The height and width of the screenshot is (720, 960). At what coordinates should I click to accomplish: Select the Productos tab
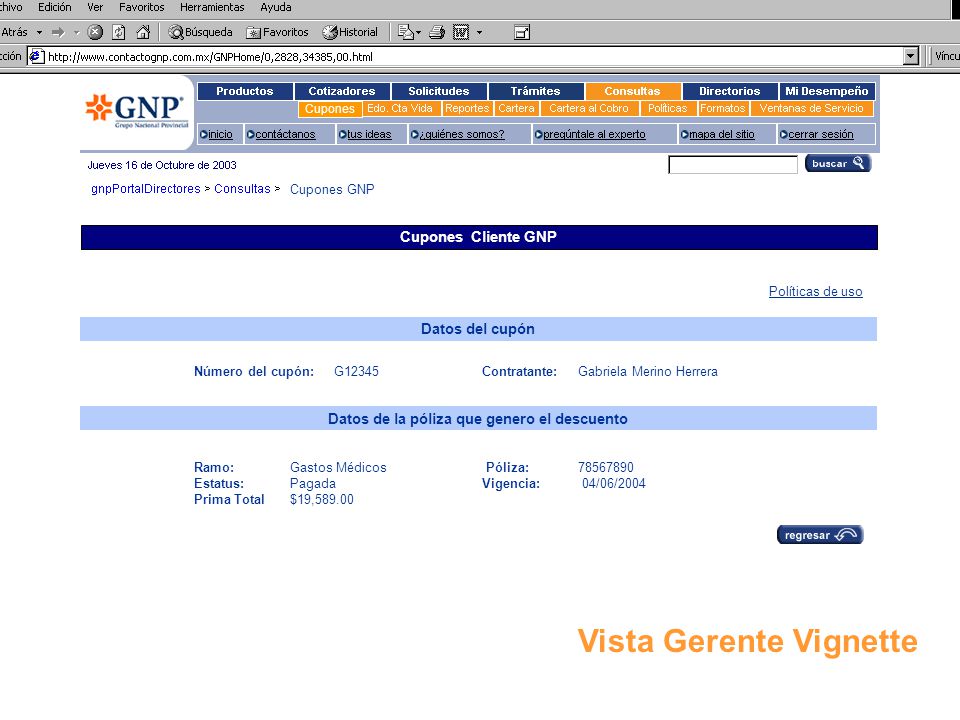244,91
